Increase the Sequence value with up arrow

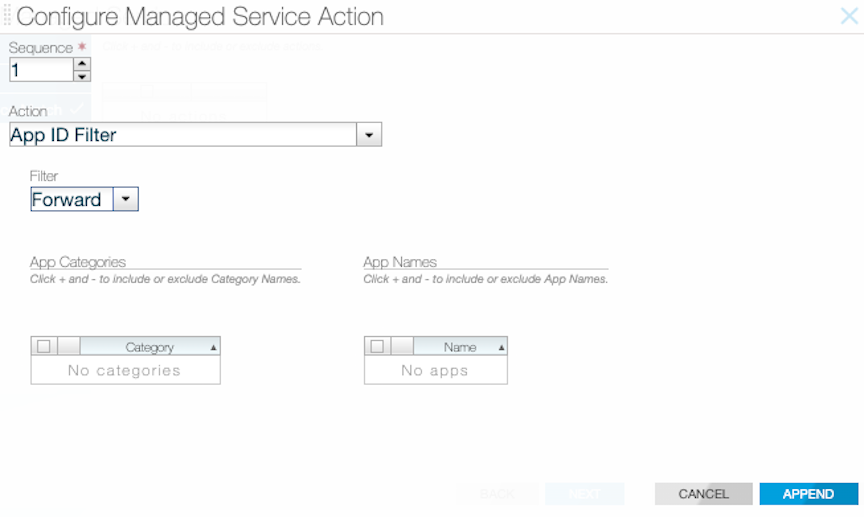click(x=82, y=63)
